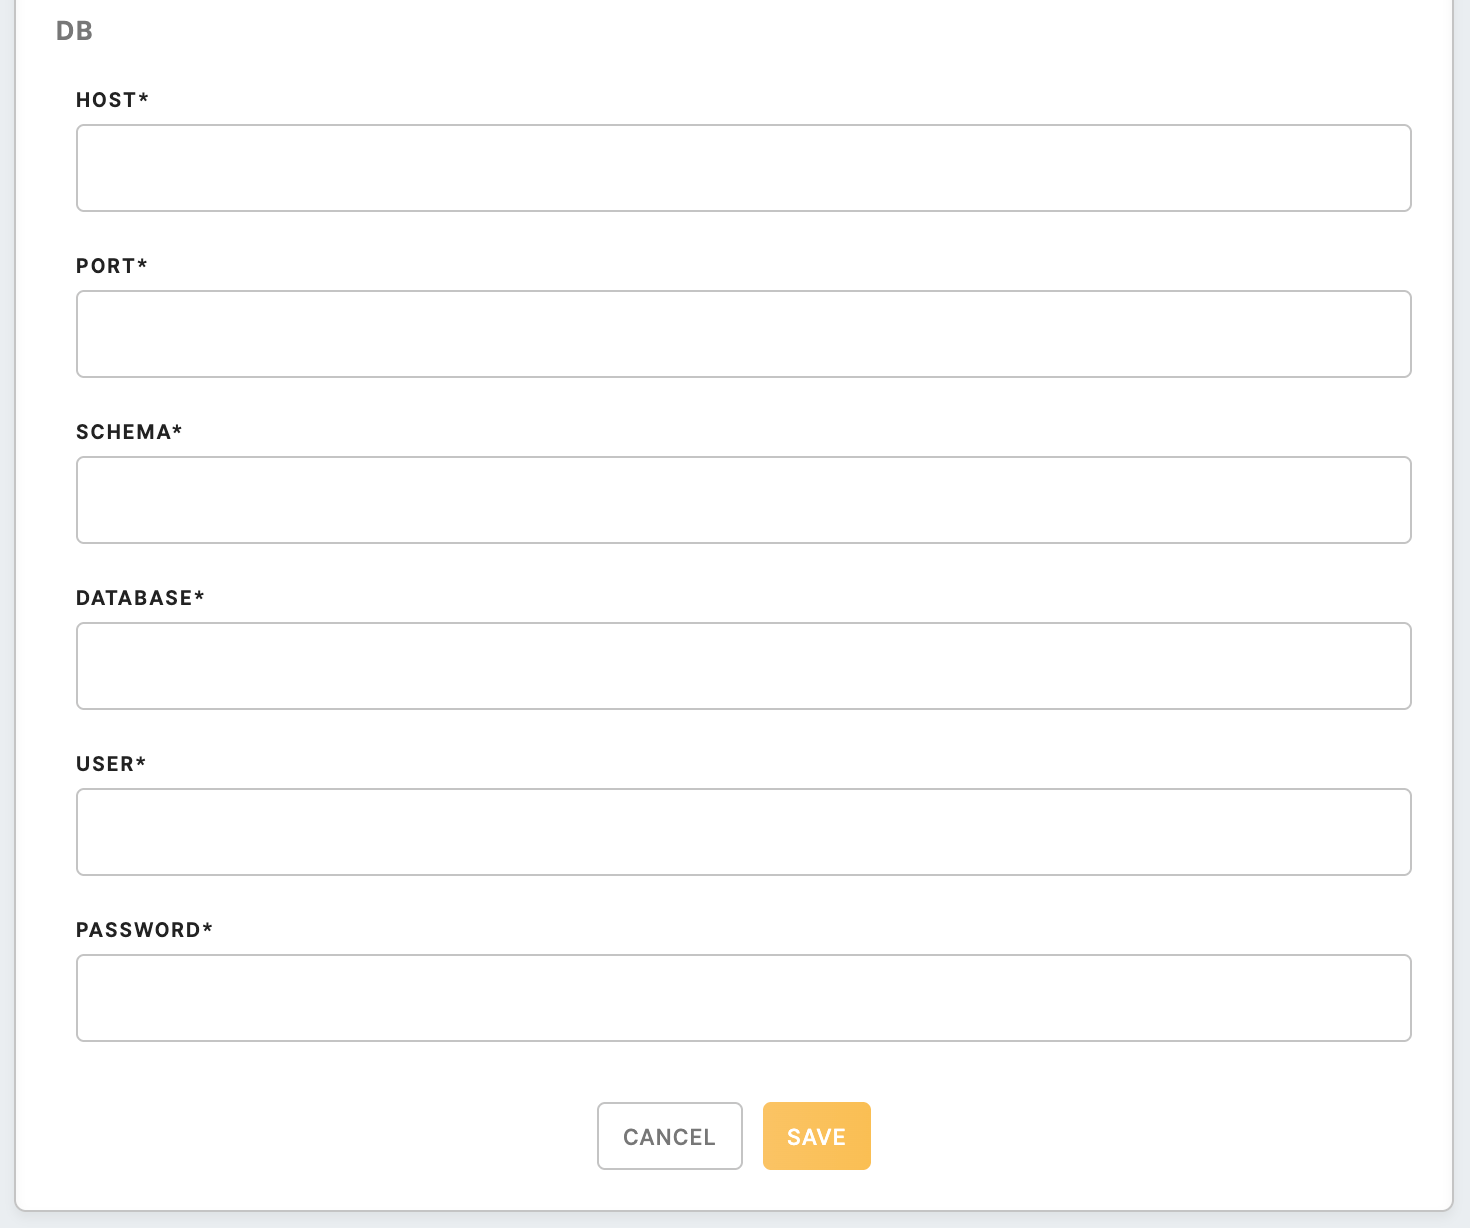Click the DB section heading

point(74,31)
